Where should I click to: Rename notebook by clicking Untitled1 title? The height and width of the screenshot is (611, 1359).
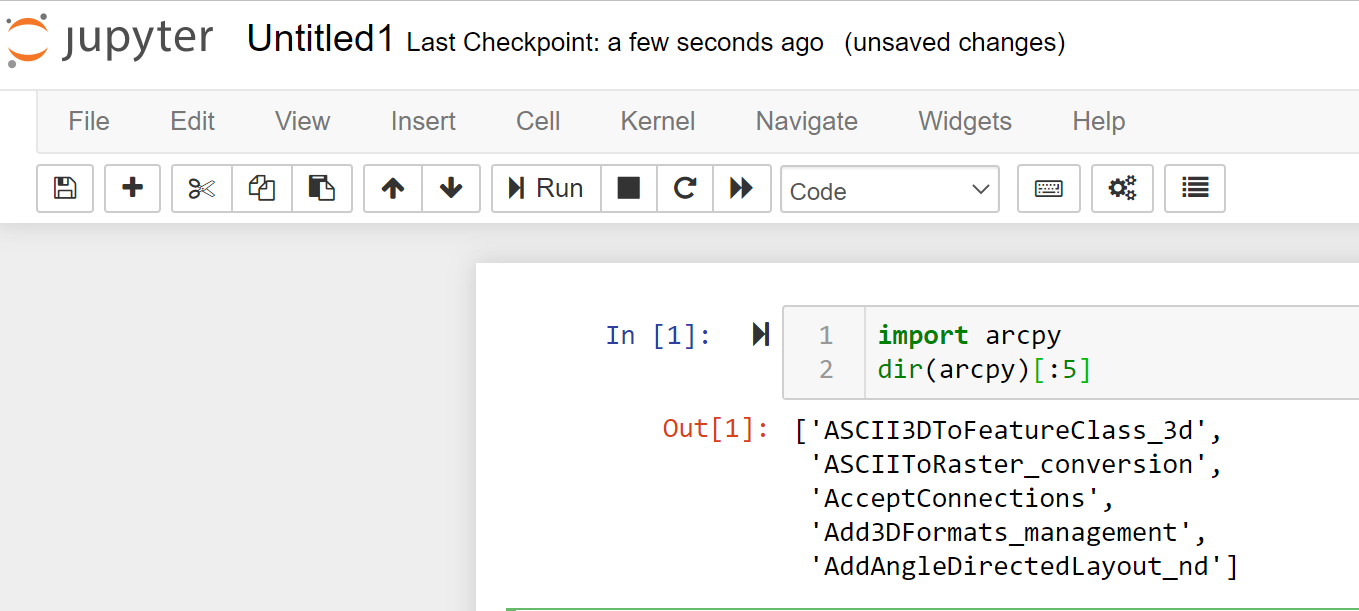(x=320, y=40)
